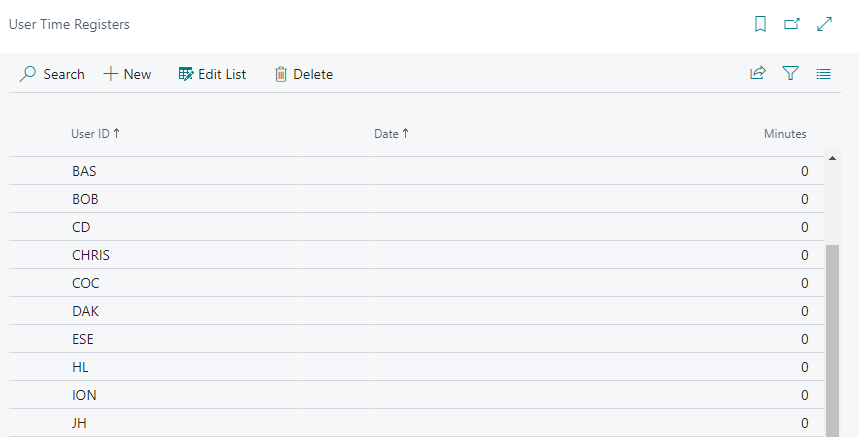Open page in new window icon
Screen dimensions: 859x437
tap(792, 24)
